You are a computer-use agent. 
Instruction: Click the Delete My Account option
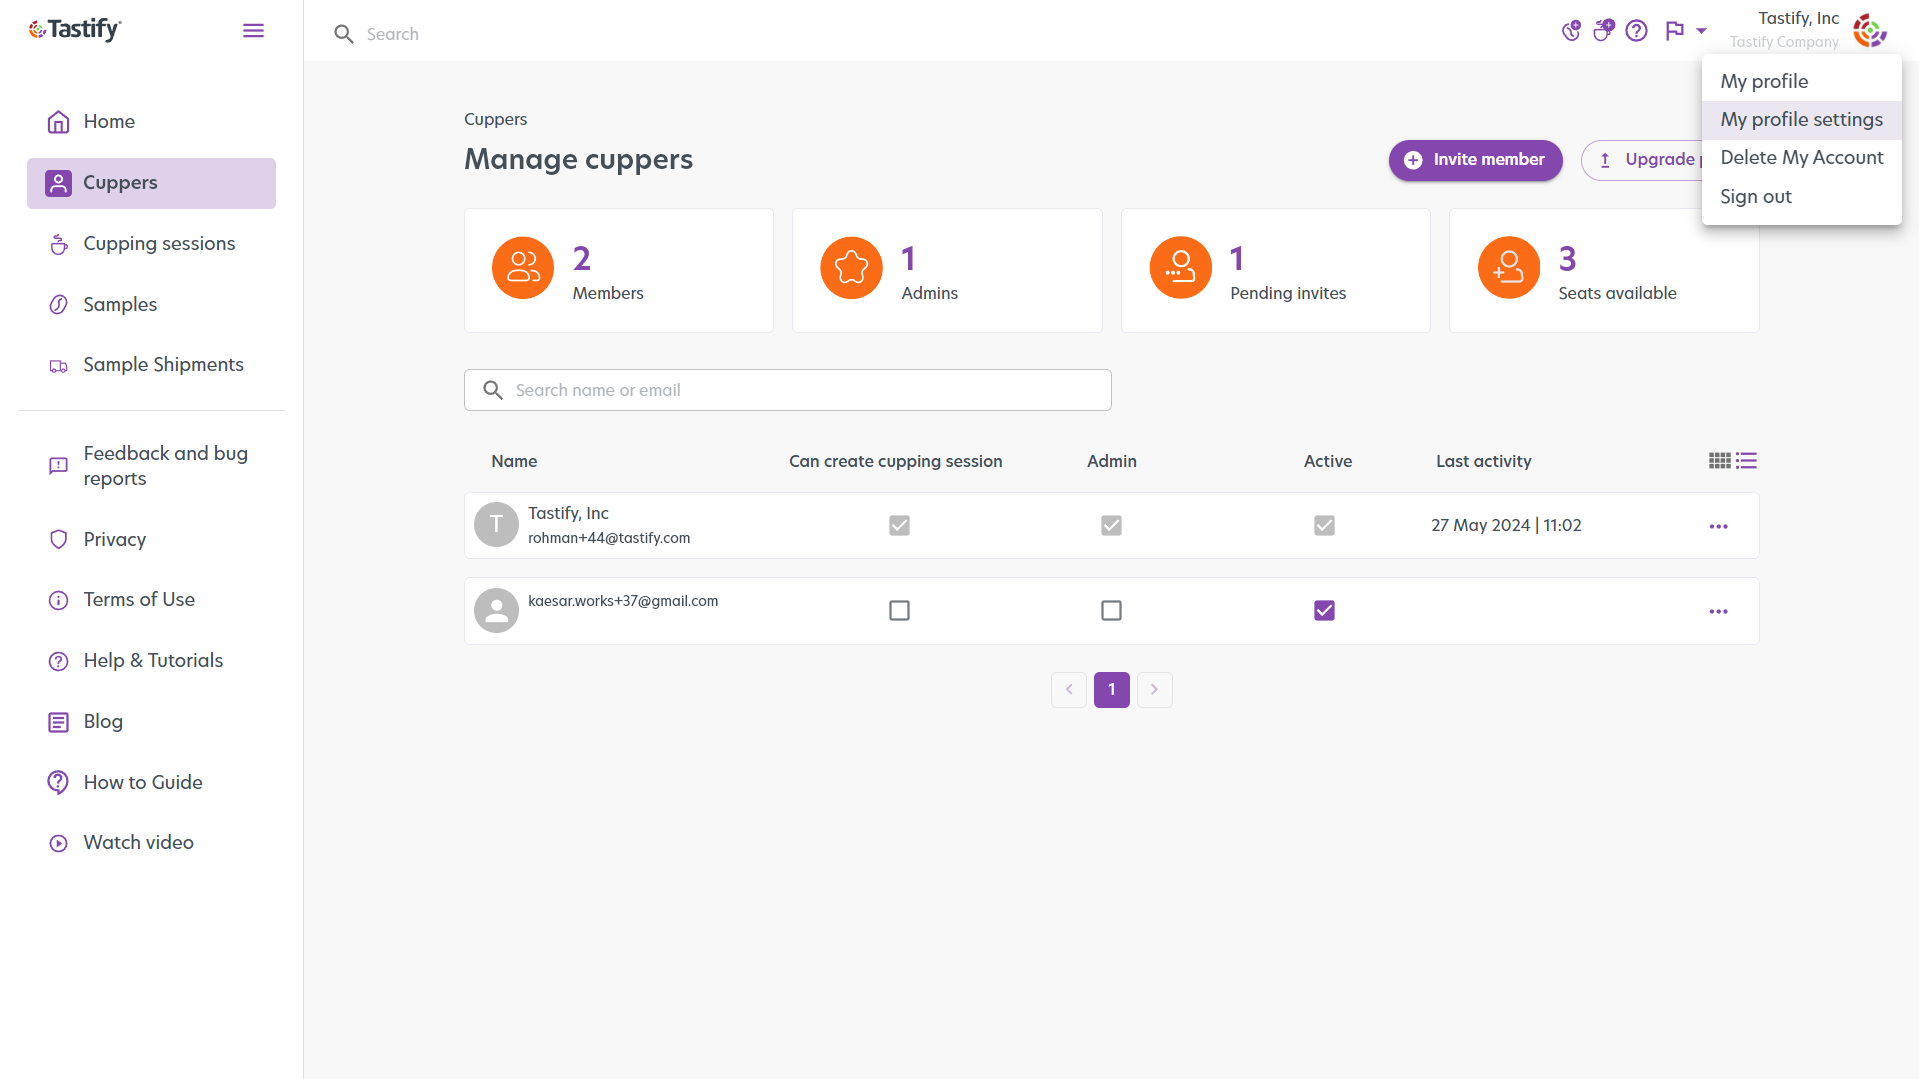point(1801,157)
